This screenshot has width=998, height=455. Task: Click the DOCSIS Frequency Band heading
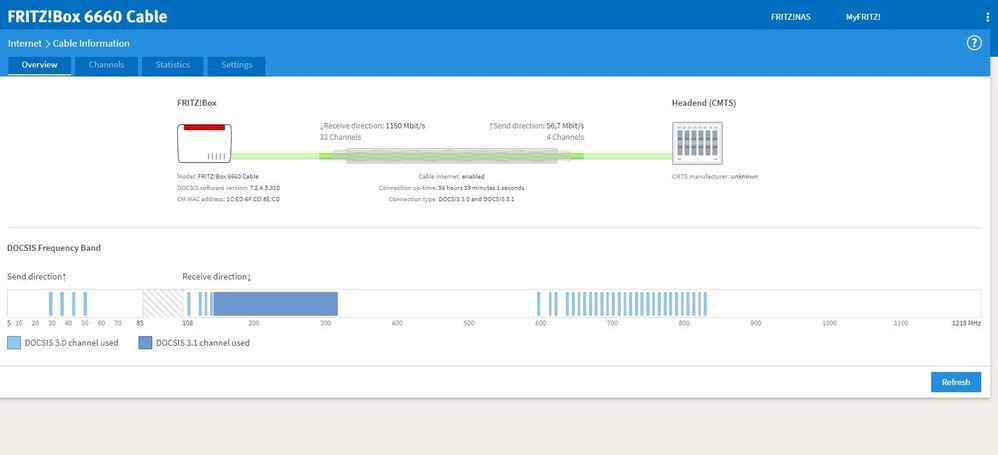(x=54, y=248)
